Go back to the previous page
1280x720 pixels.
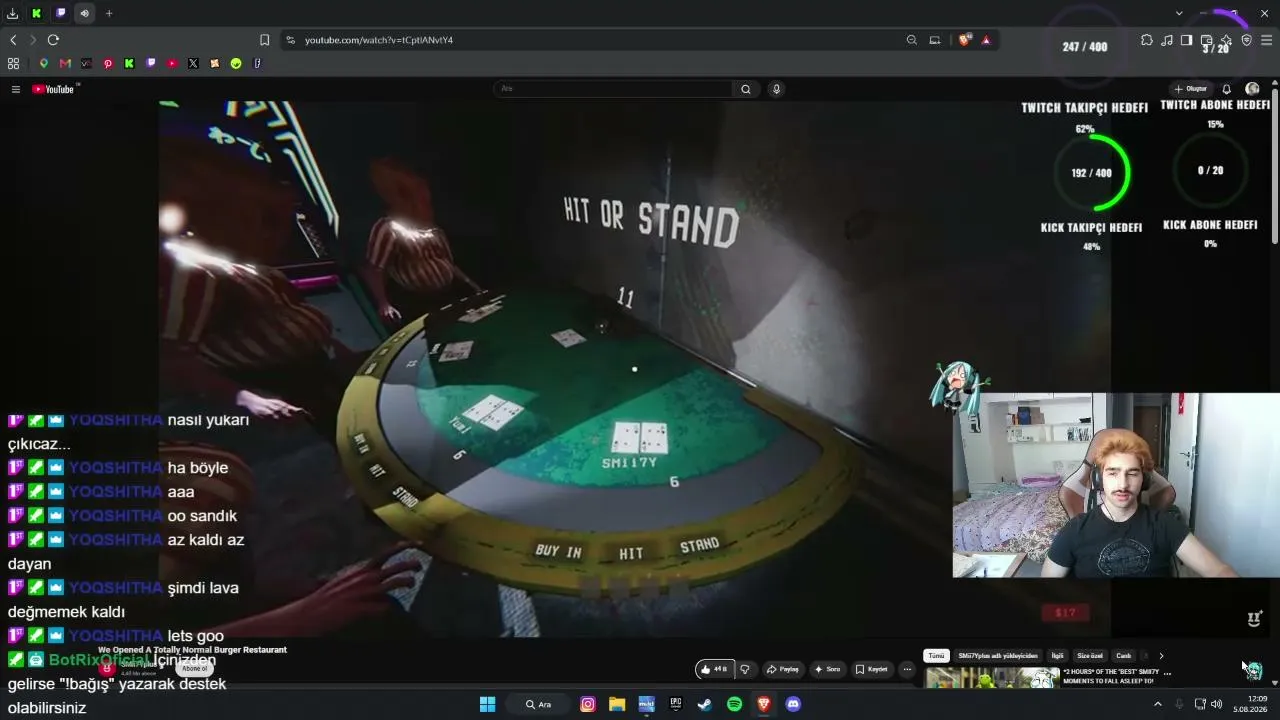(13, 40)
